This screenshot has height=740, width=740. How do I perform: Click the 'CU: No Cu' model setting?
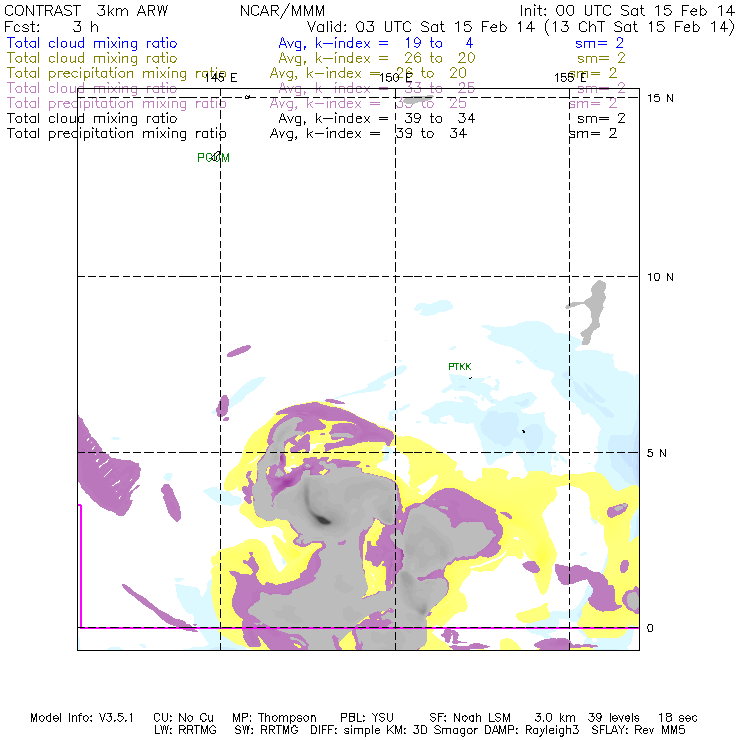click(184, 718)
